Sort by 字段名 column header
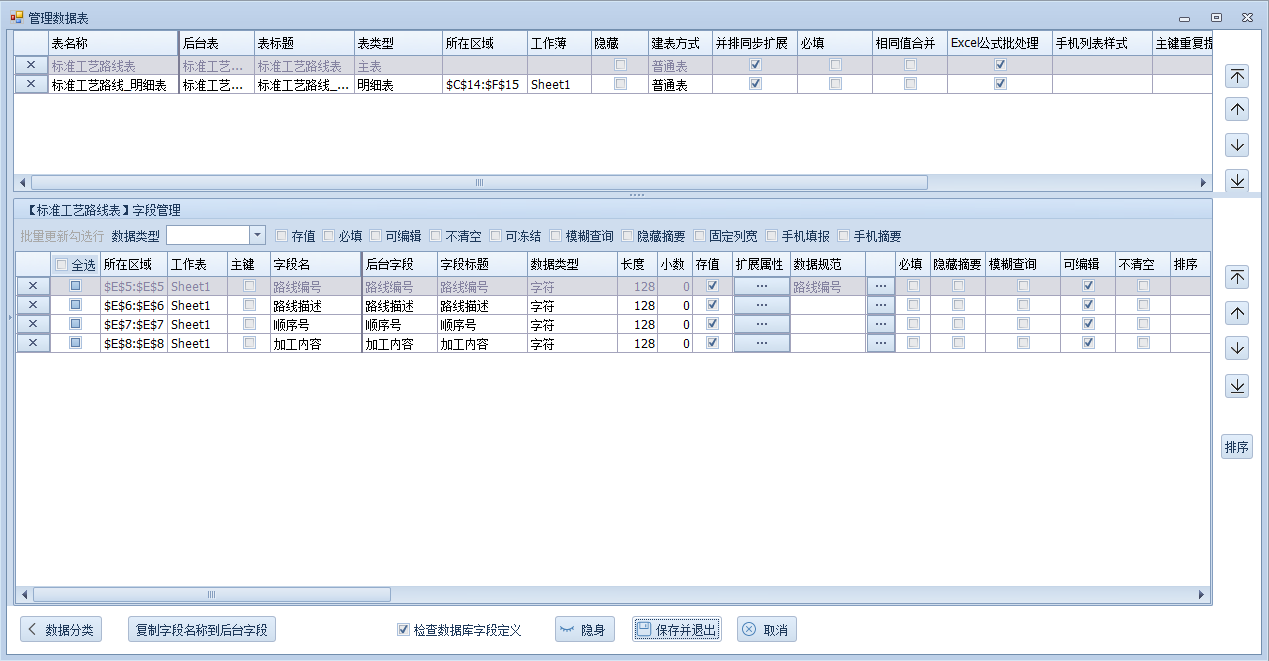Viewport: 1269px width, 661px height. [x=314, y=264]
